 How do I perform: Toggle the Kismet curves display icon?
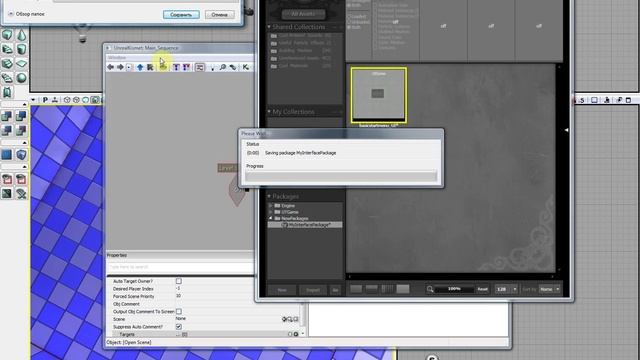click(200, 67)
